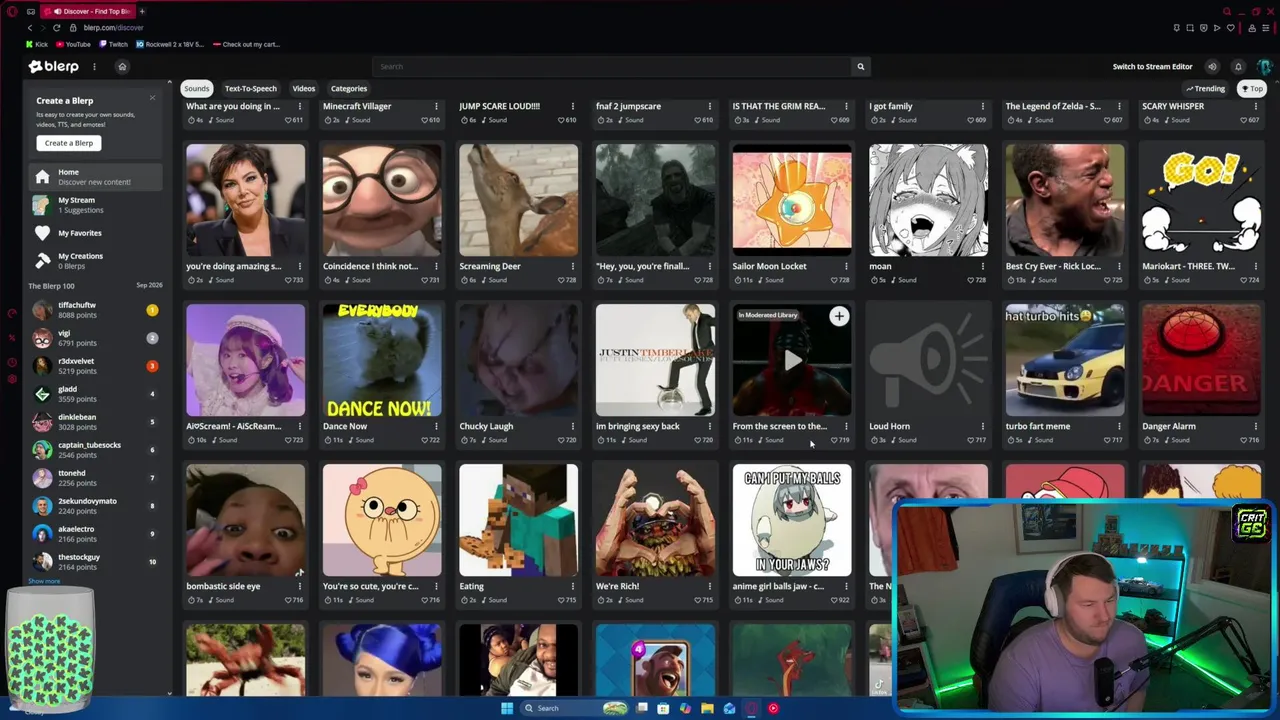The image size is (1280, 720).
Task: Open Copilot from the taskbar
Action: [685, 708]
